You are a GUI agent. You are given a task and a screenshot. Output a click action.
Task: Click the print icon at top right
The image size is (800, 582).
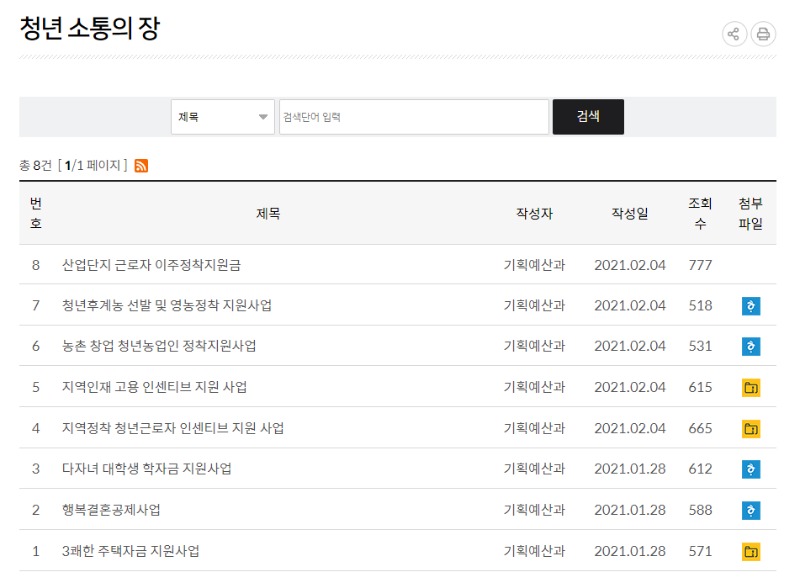[x=763, y=34]
